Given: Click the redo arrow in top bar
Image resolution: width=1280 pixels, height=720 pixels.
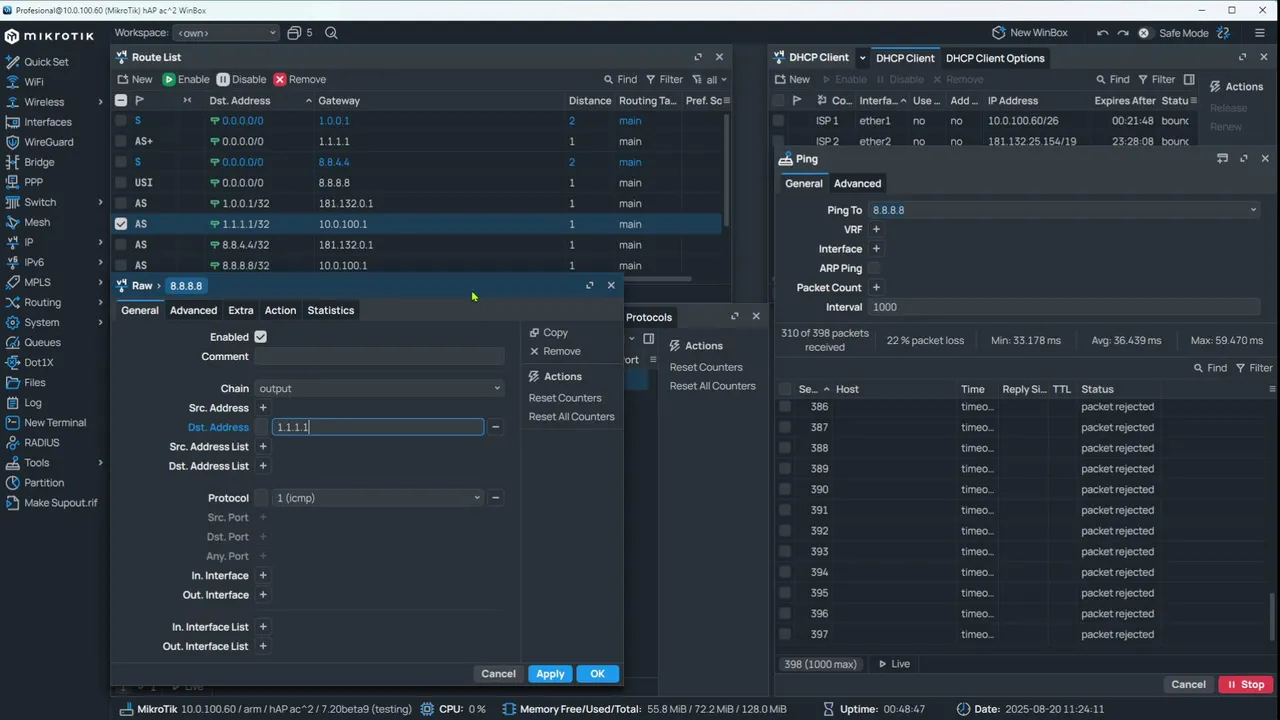Looking at the screenshot, I should 1122,33.
